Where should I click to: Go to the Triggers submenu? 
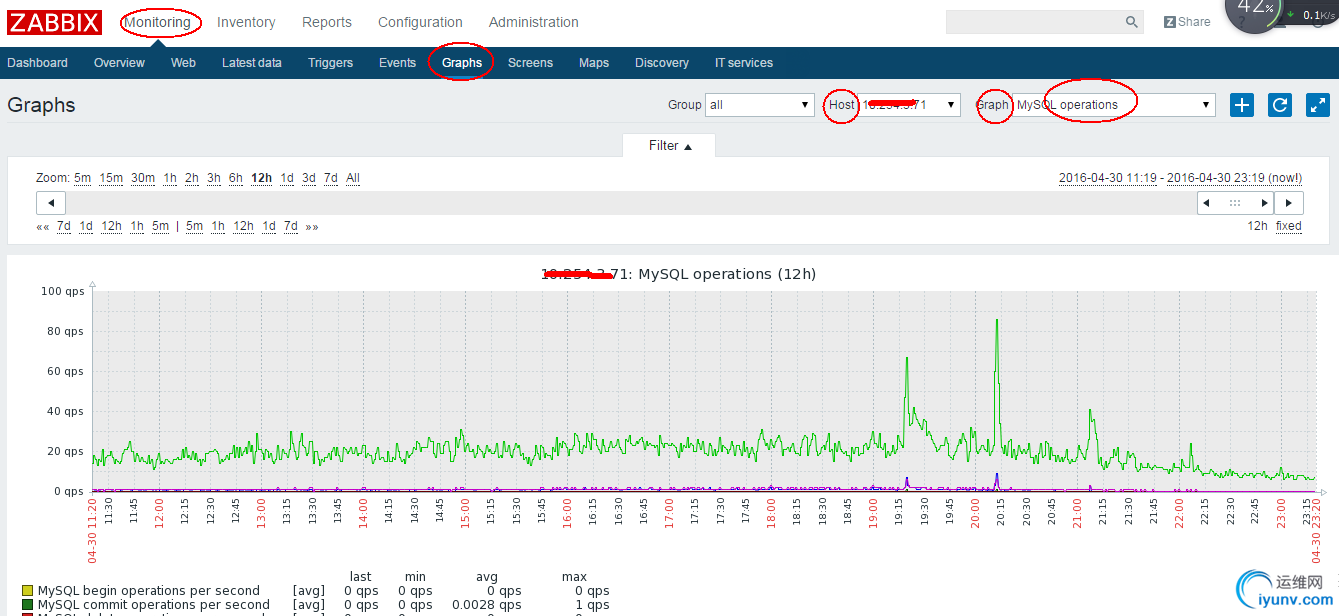(x=330, y=63)
